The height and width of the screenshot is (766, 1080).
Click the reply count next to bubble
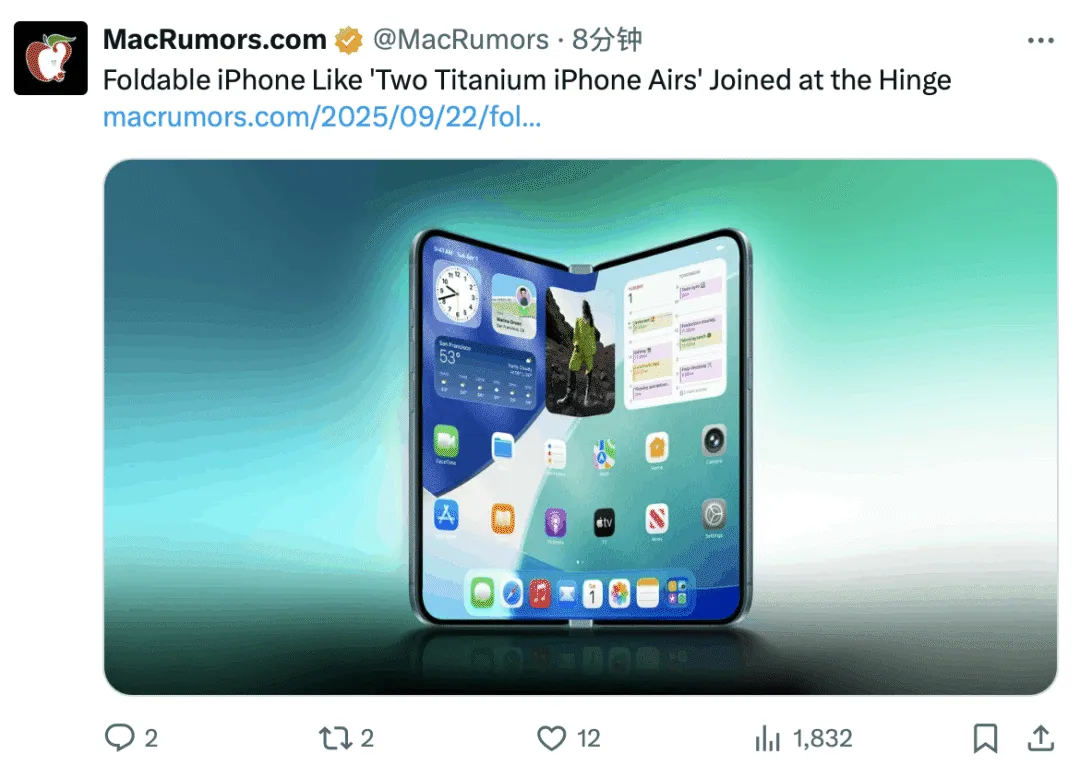click(x=151, y=738)
